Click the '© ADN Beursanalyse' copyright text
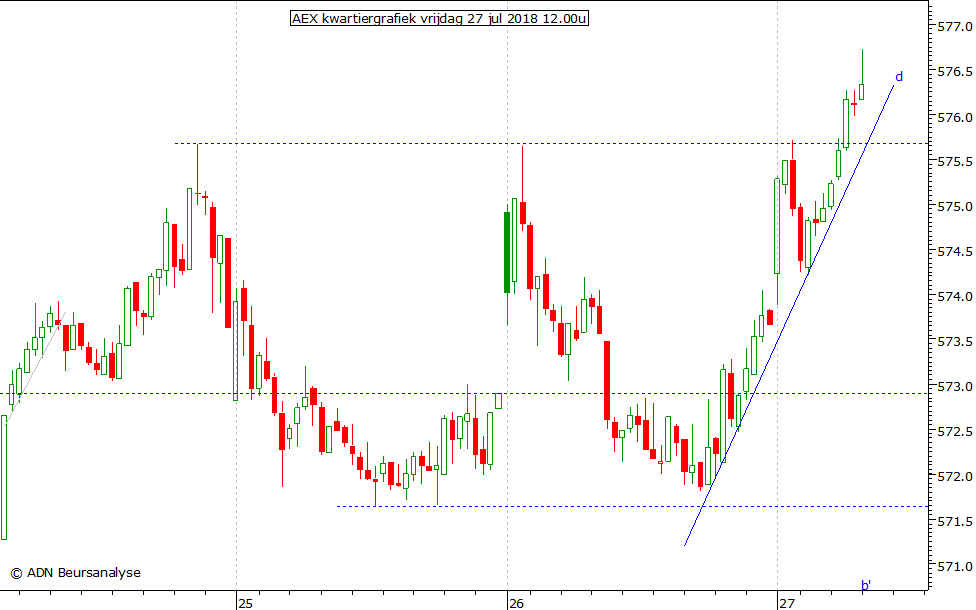This screenshot has width=976, height=610. [x=76, y=573]
